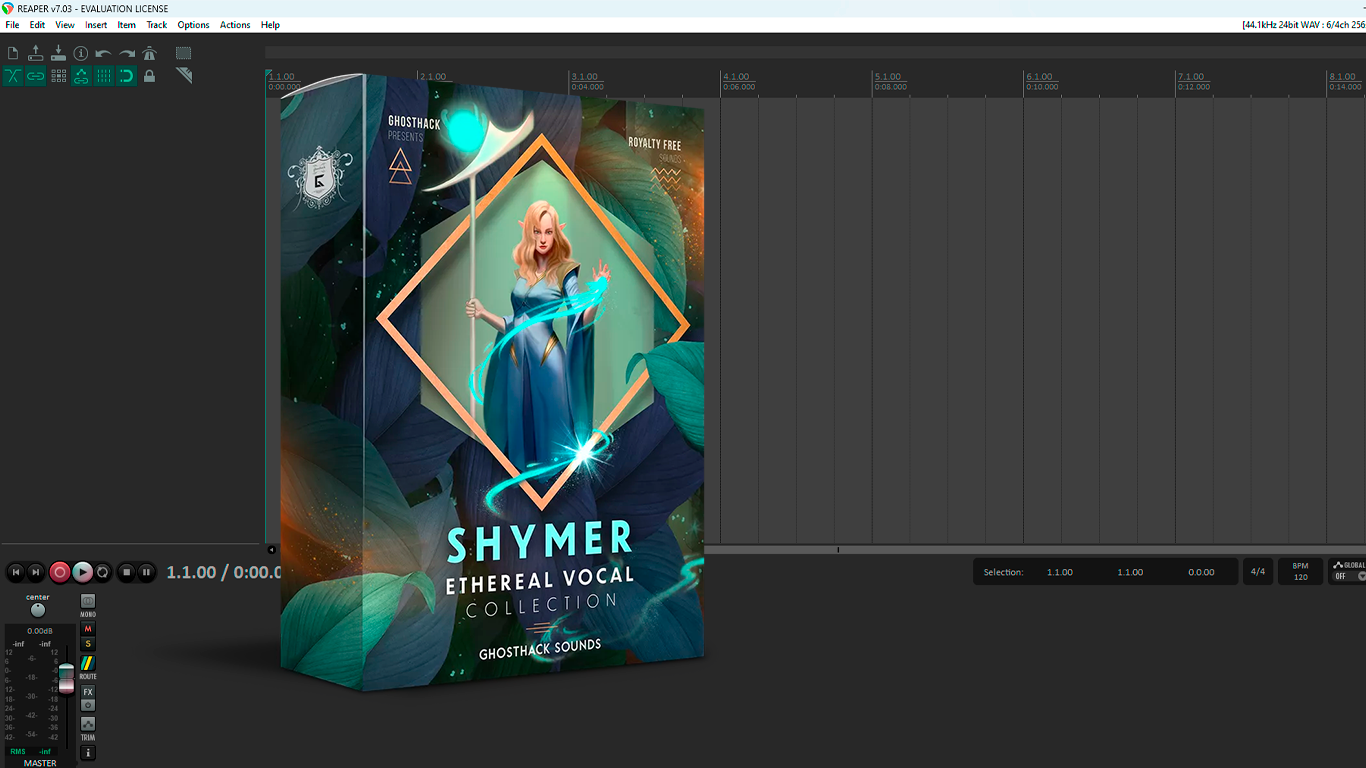Click the master volume fader

click(66, 678)
